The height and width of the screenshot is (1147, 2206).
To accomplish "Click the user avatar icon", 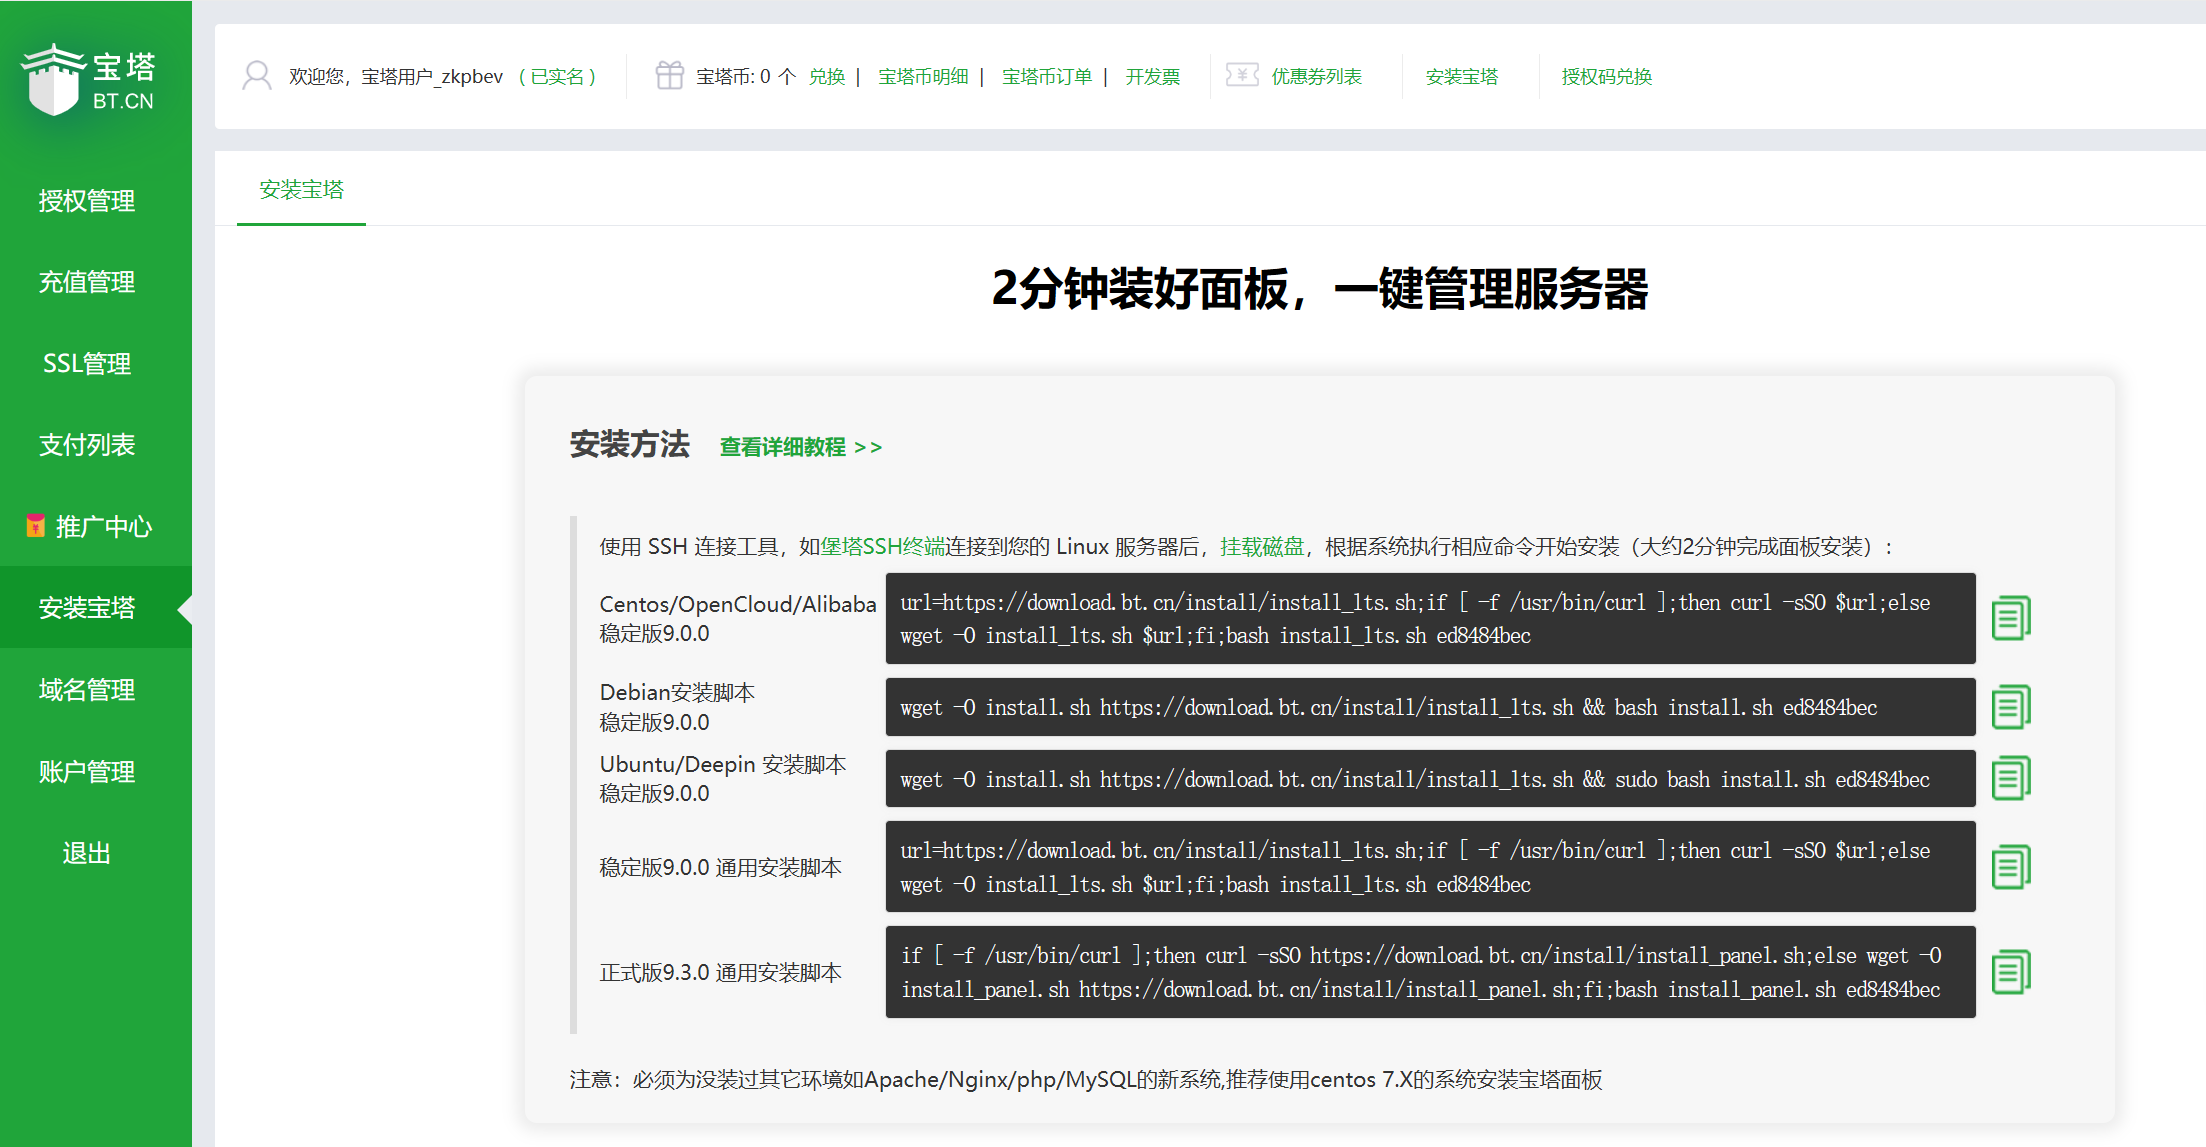I will click(257, 76).
